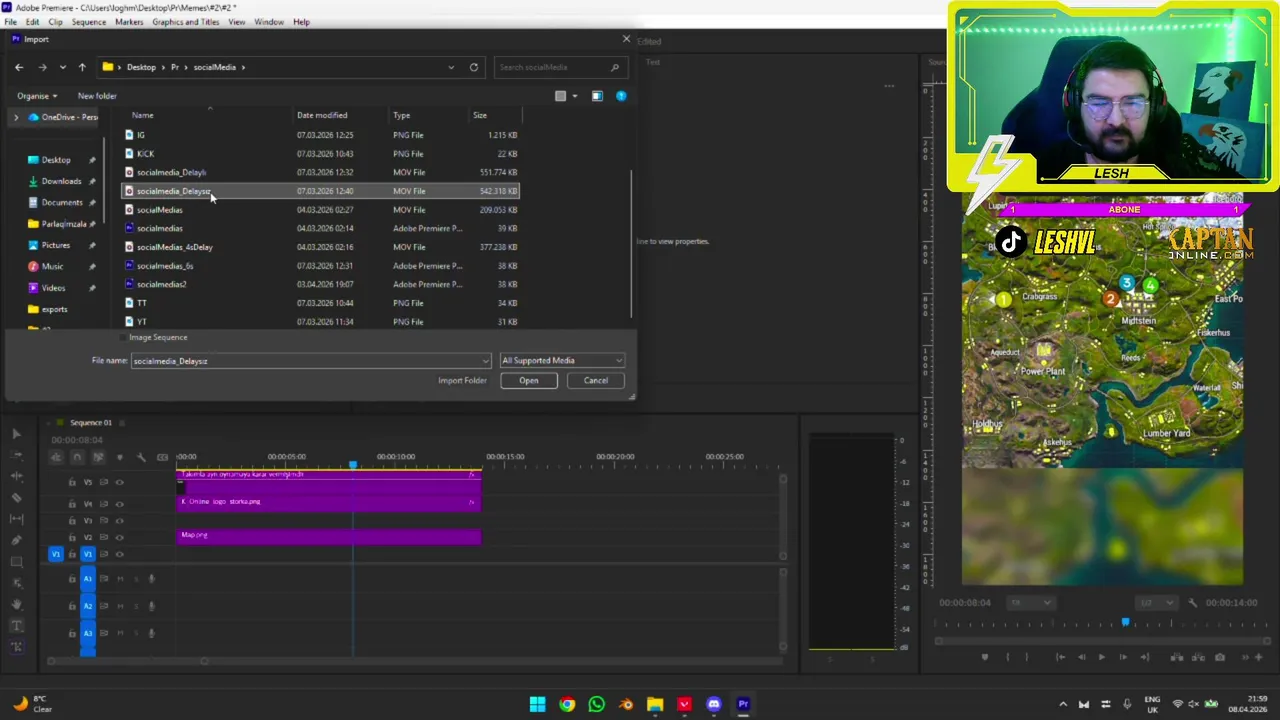Viewport: 1280px width, 720px height.
Task: Click the timeline Add Marker icon
Action: pyautogui.click(x=119, y=457)
